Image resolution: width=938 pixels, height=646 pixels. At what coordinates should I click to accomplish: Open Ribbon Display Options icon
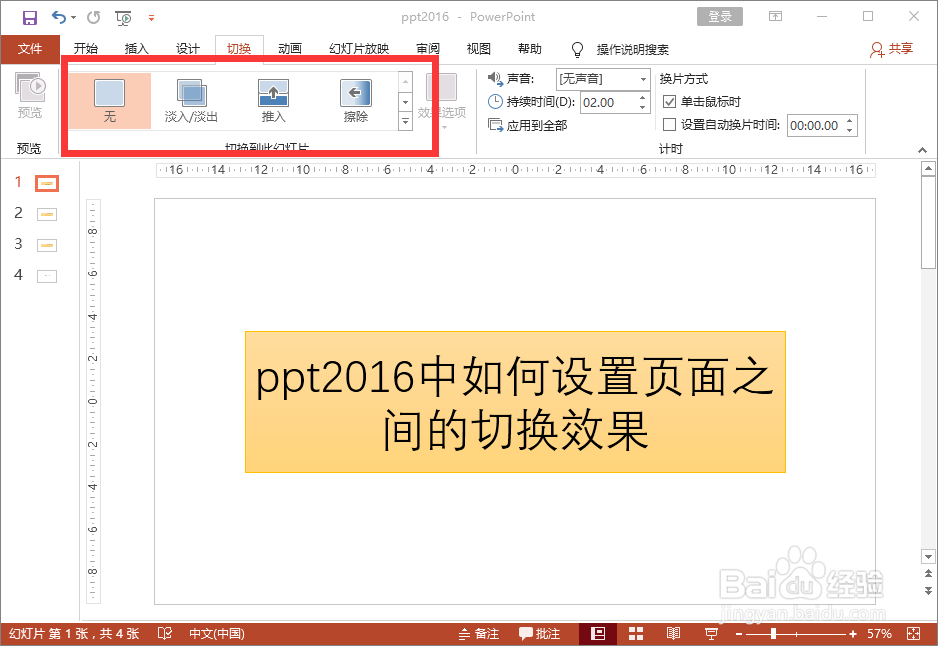click(775, 17)
